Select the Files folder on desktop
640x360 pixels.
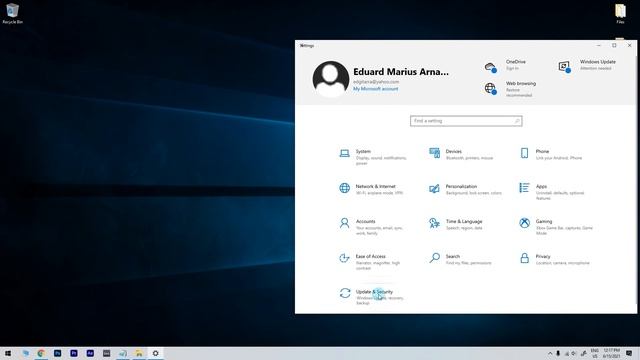(620, 13)
